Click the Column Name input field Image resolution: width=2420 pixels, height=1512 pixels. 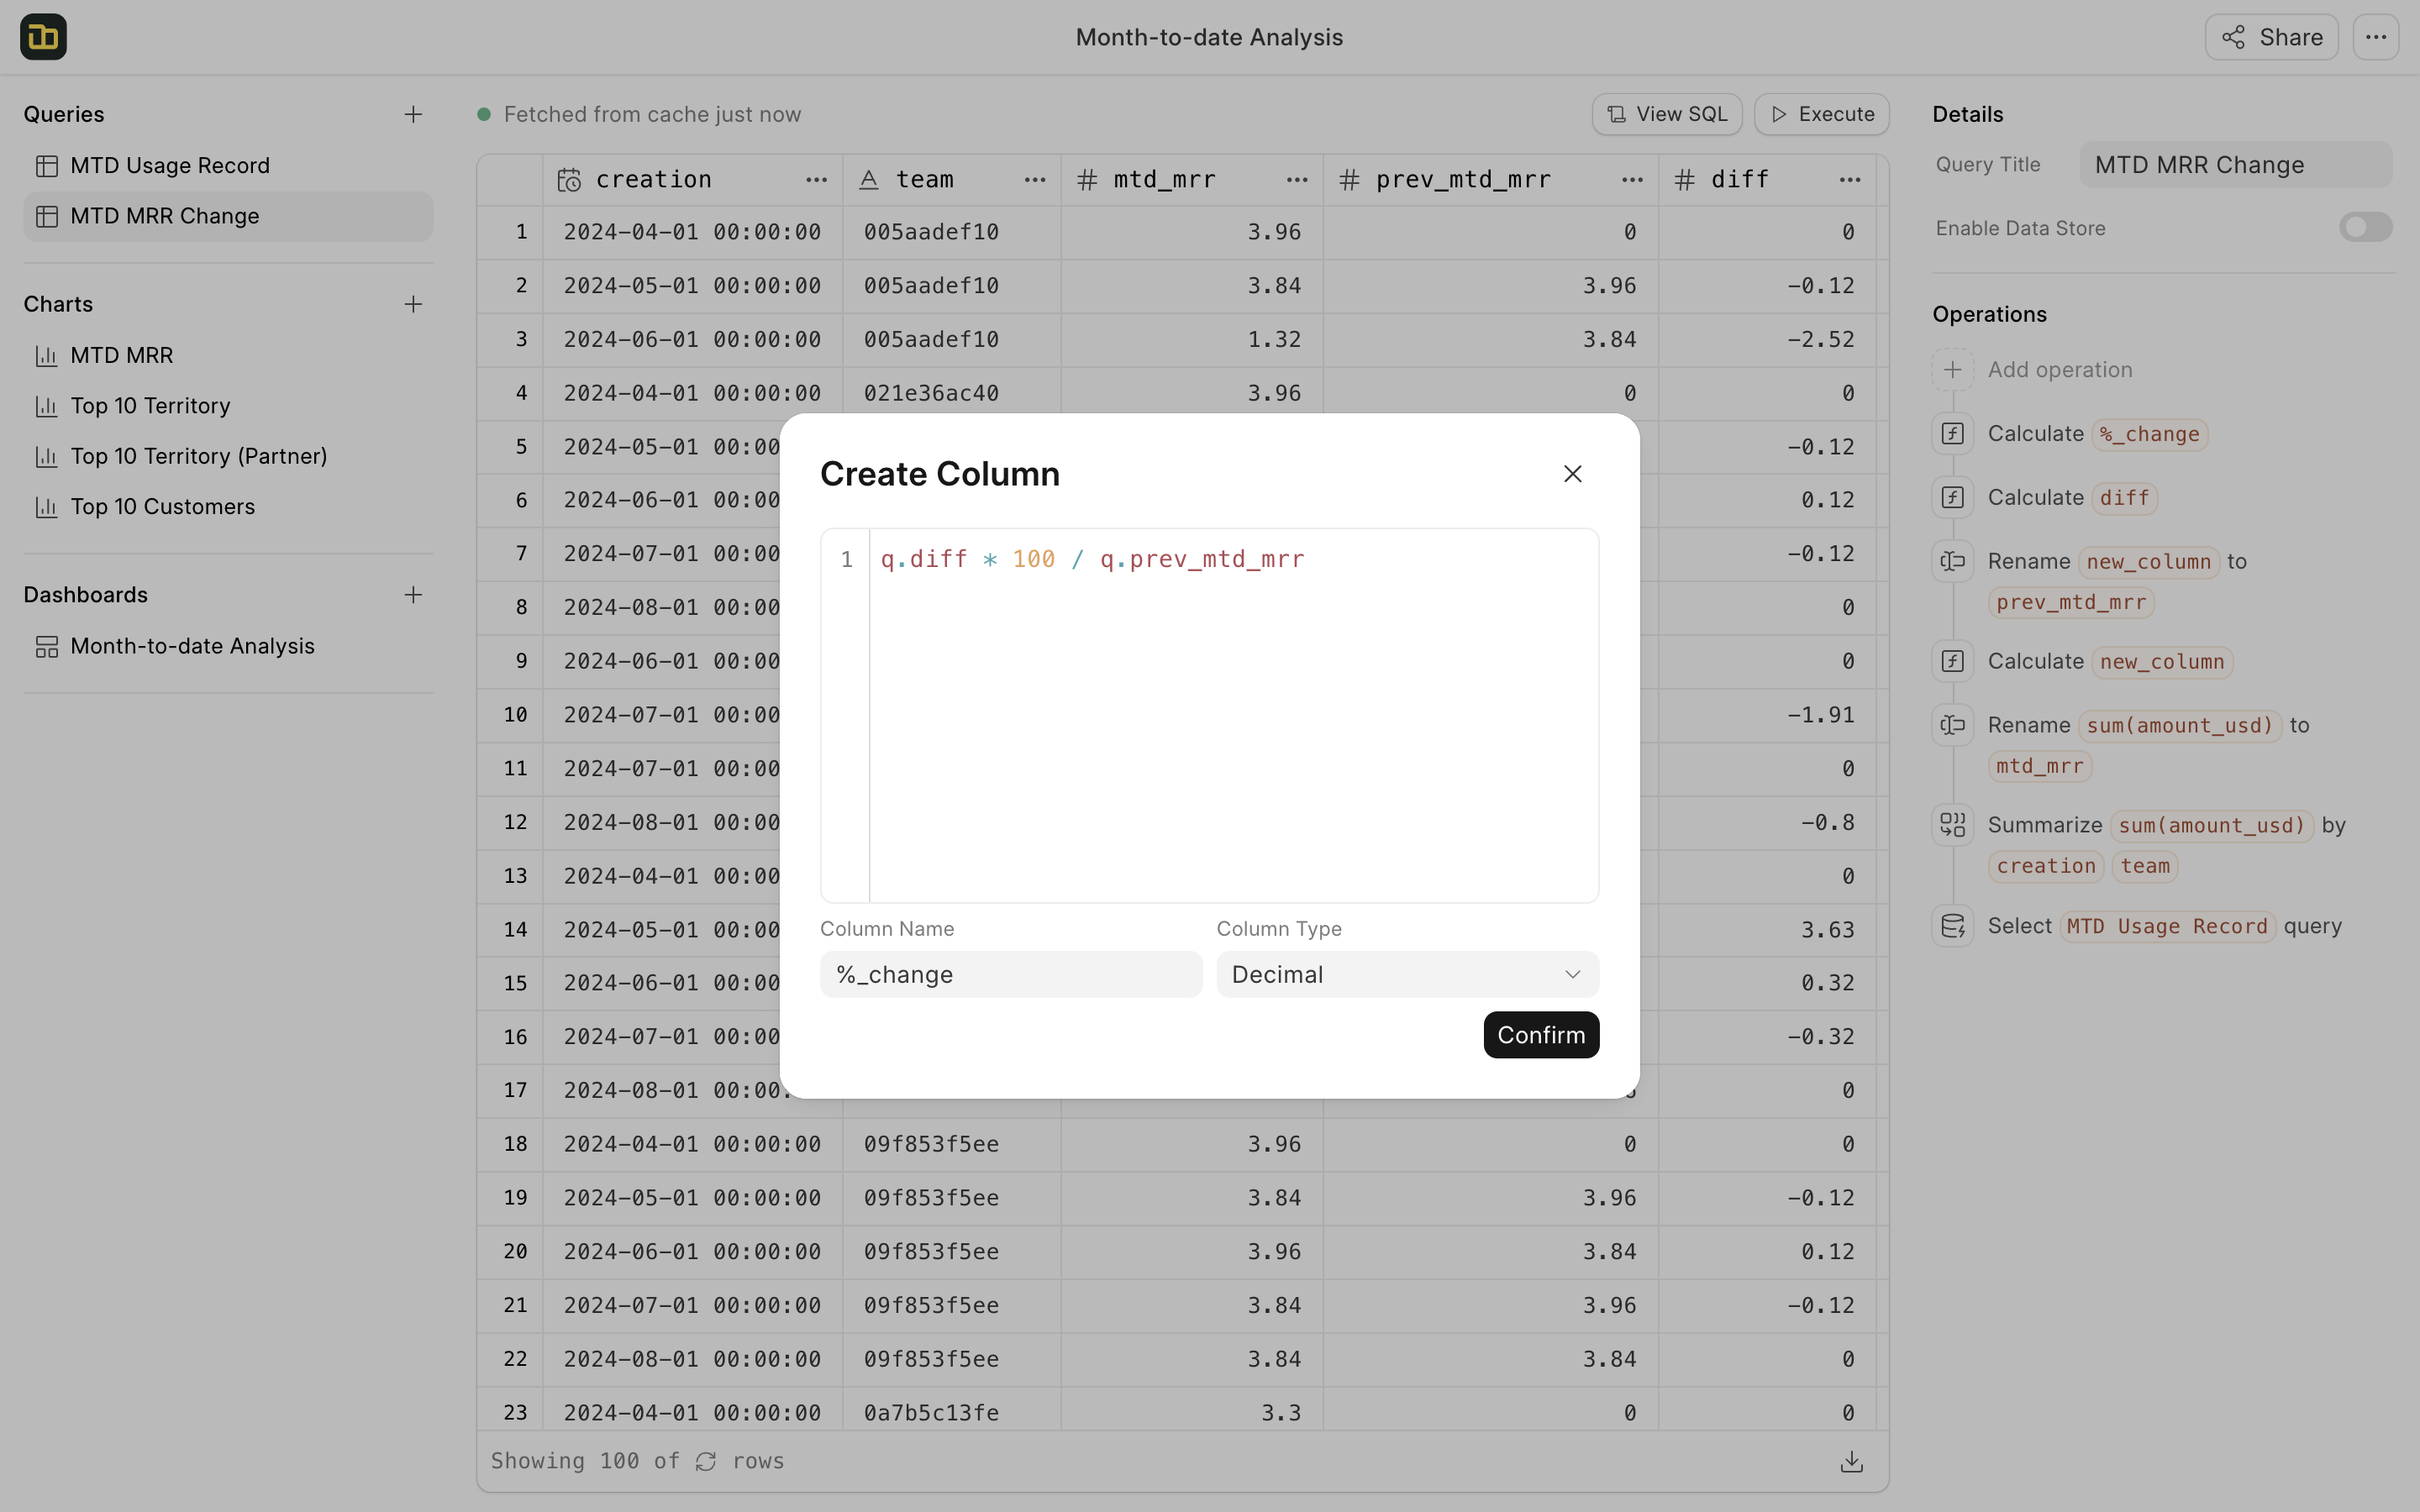point(1011,974)
